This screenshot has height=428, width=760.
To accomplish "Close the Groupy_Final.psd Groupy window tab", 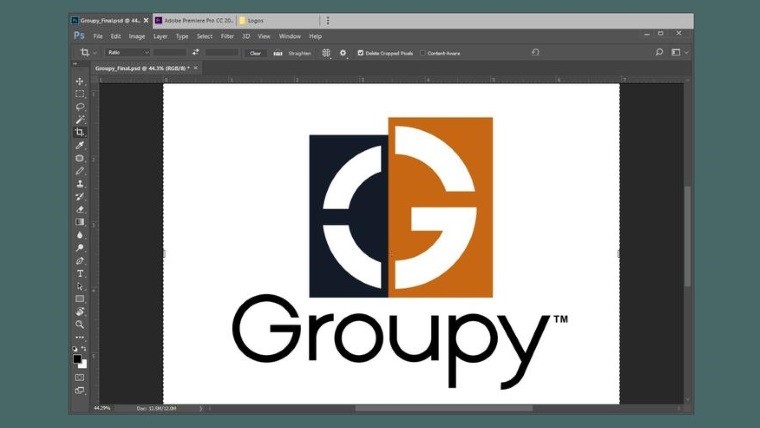I will (146, 20).
